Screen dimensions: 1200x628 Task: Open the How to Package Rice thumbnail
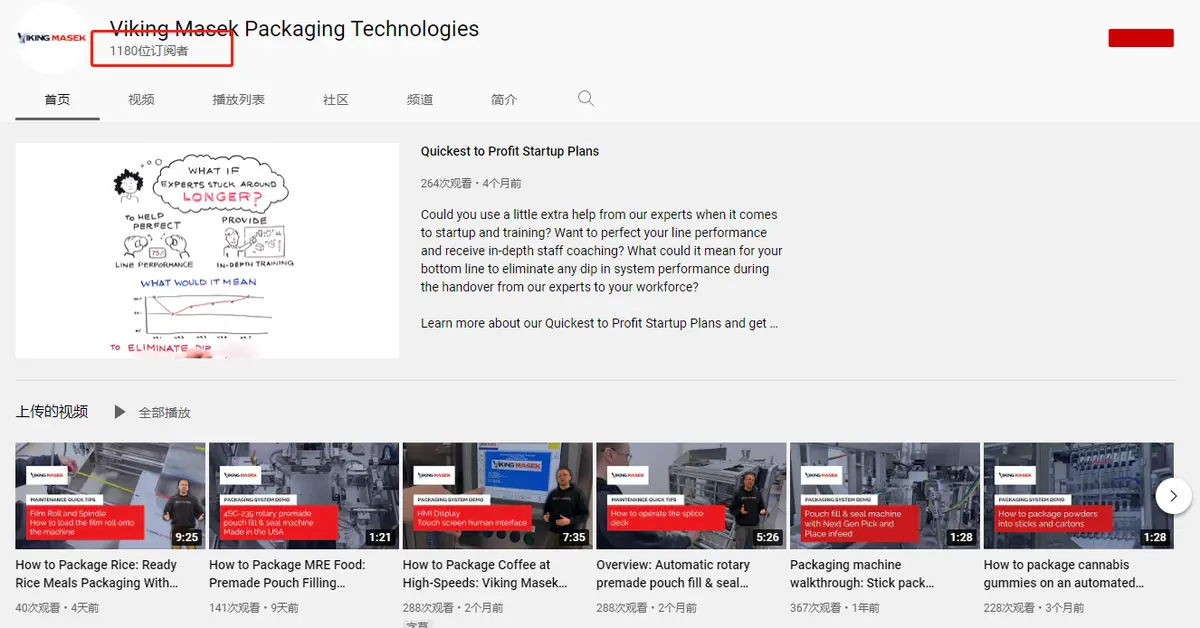[x=110, y=496]
